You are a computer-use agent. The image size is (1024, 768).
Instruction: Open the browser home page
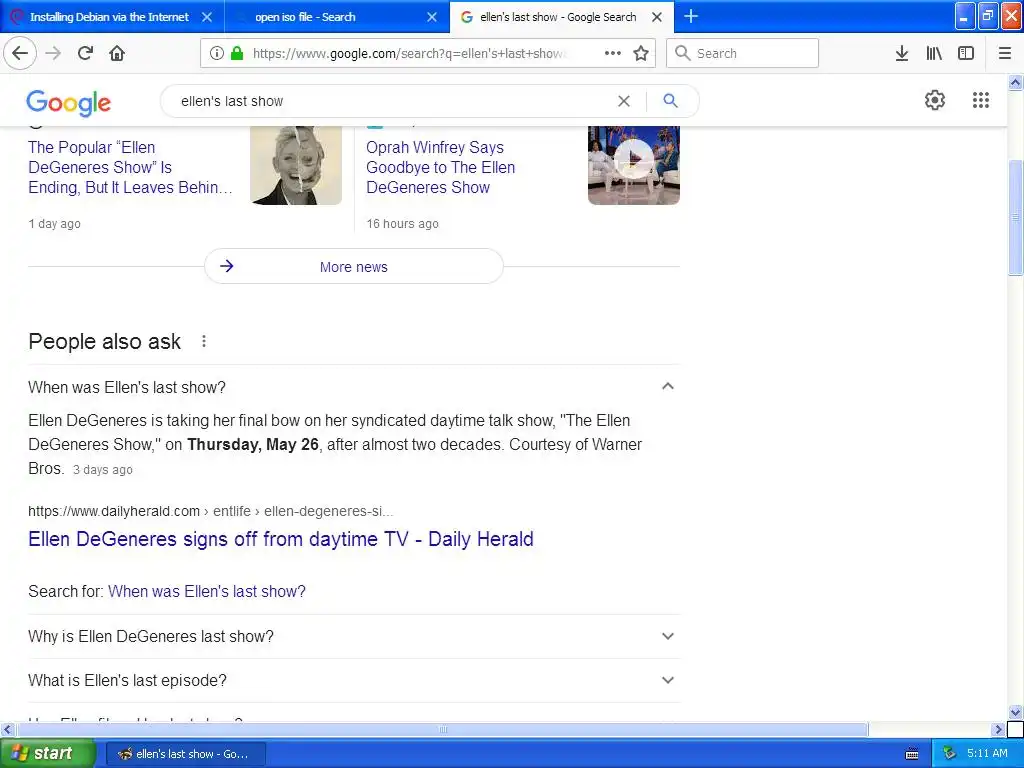tap(117, 53)
